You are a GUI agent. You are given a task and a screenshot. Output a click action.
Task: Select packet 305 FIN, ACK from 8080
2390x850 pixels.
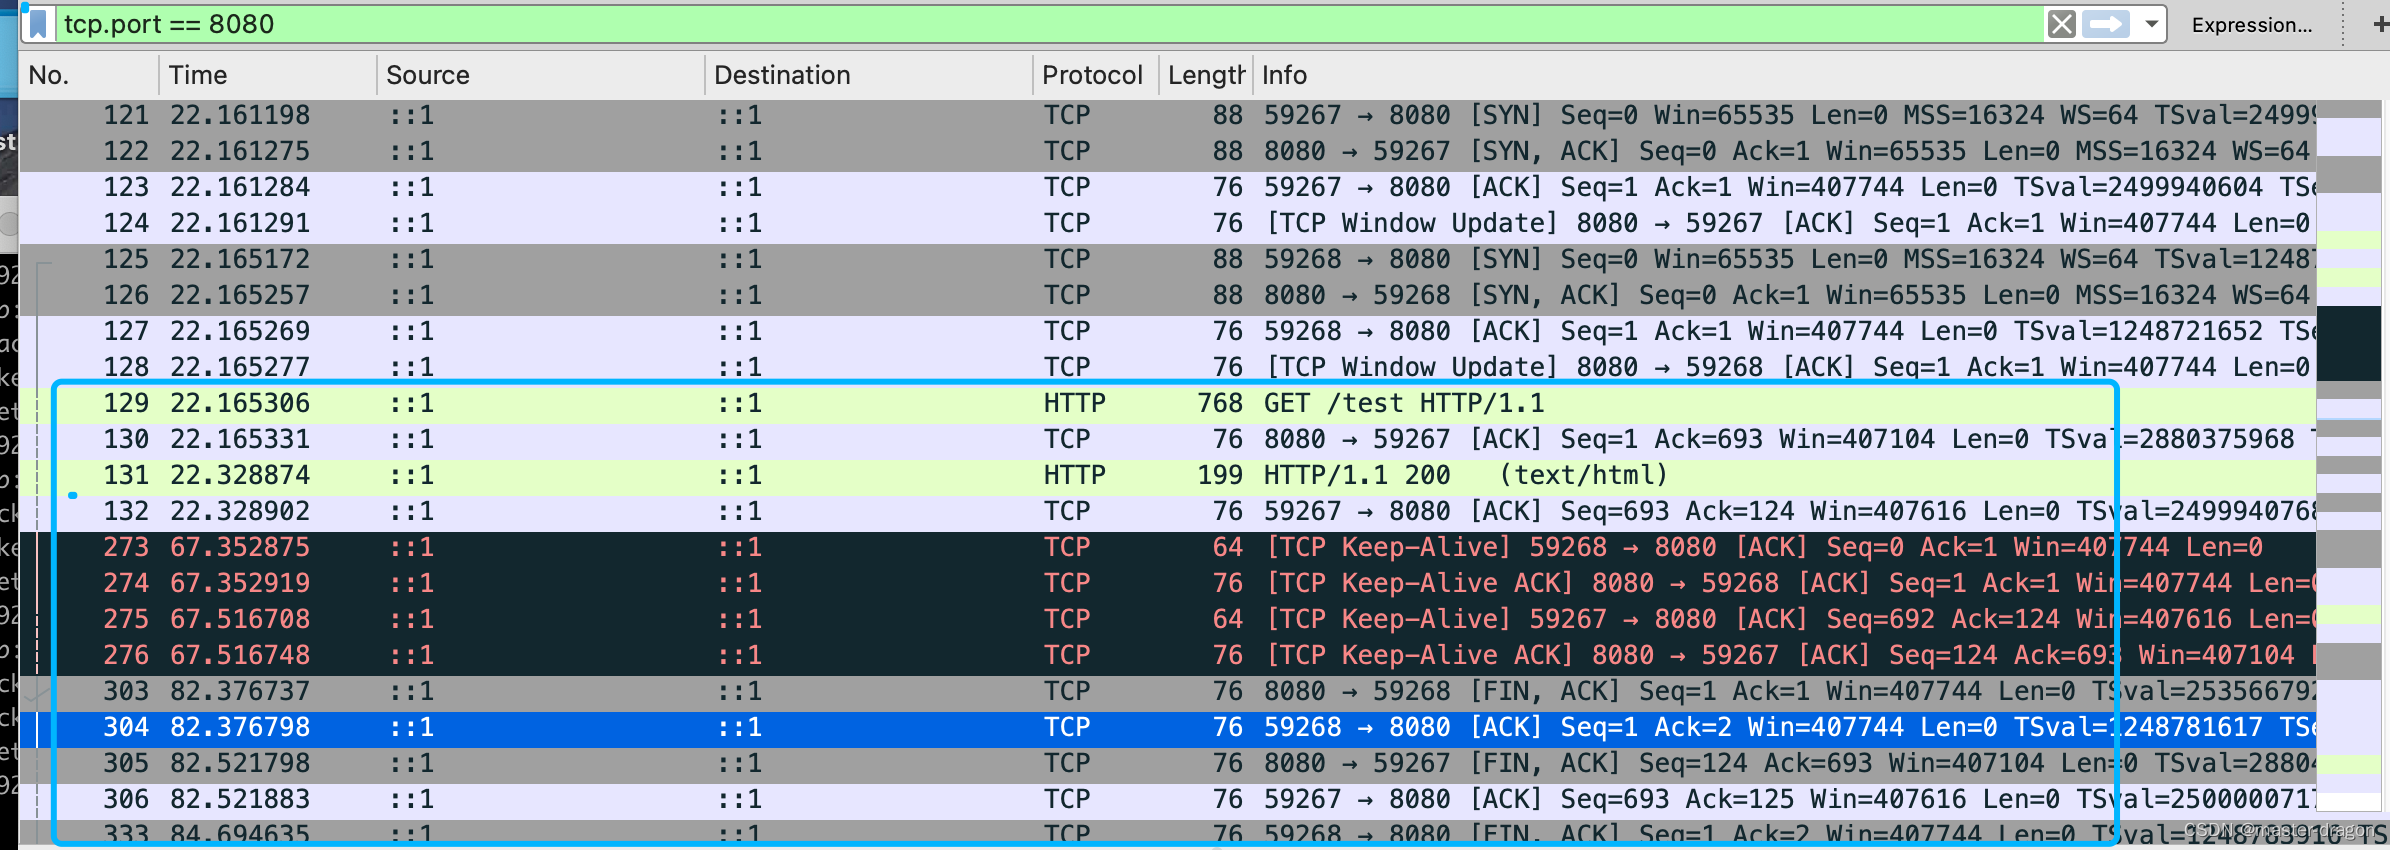tap(1168, 764)
